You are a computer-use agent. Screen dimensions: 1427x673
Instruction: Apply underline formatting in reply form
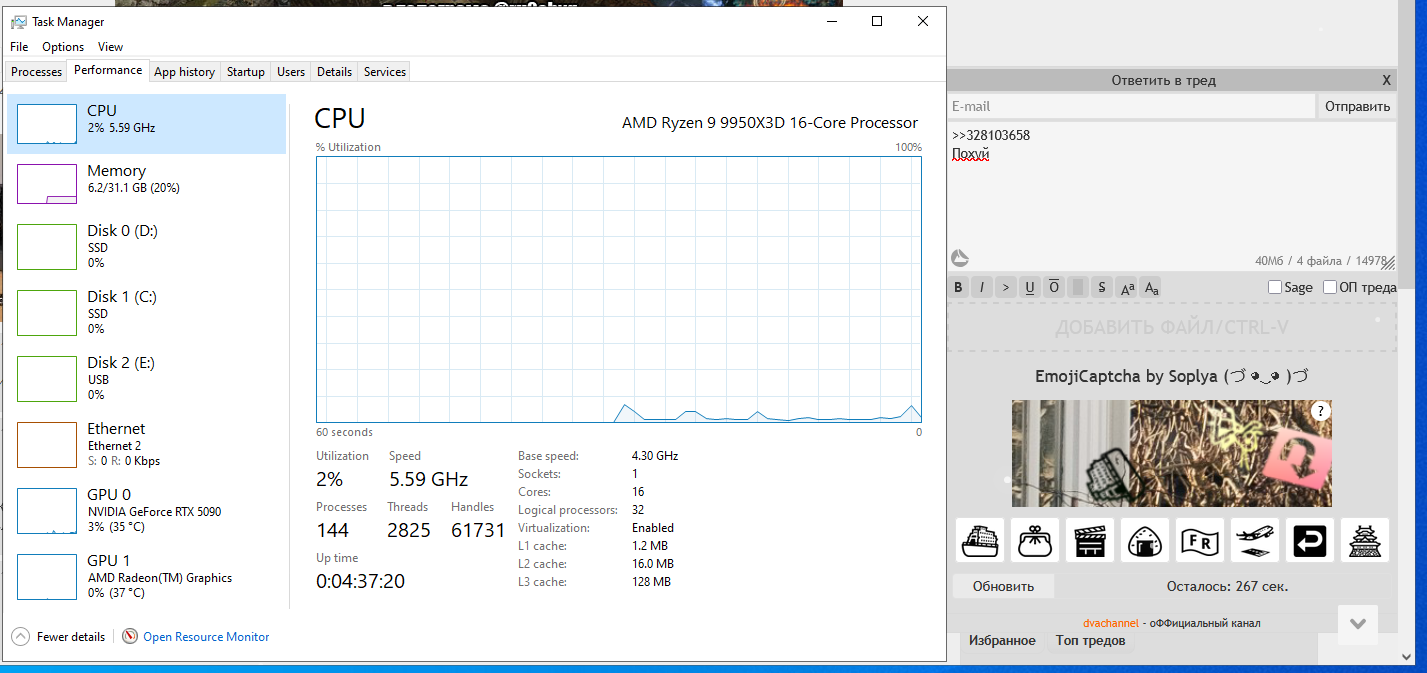coord(1030,287)
